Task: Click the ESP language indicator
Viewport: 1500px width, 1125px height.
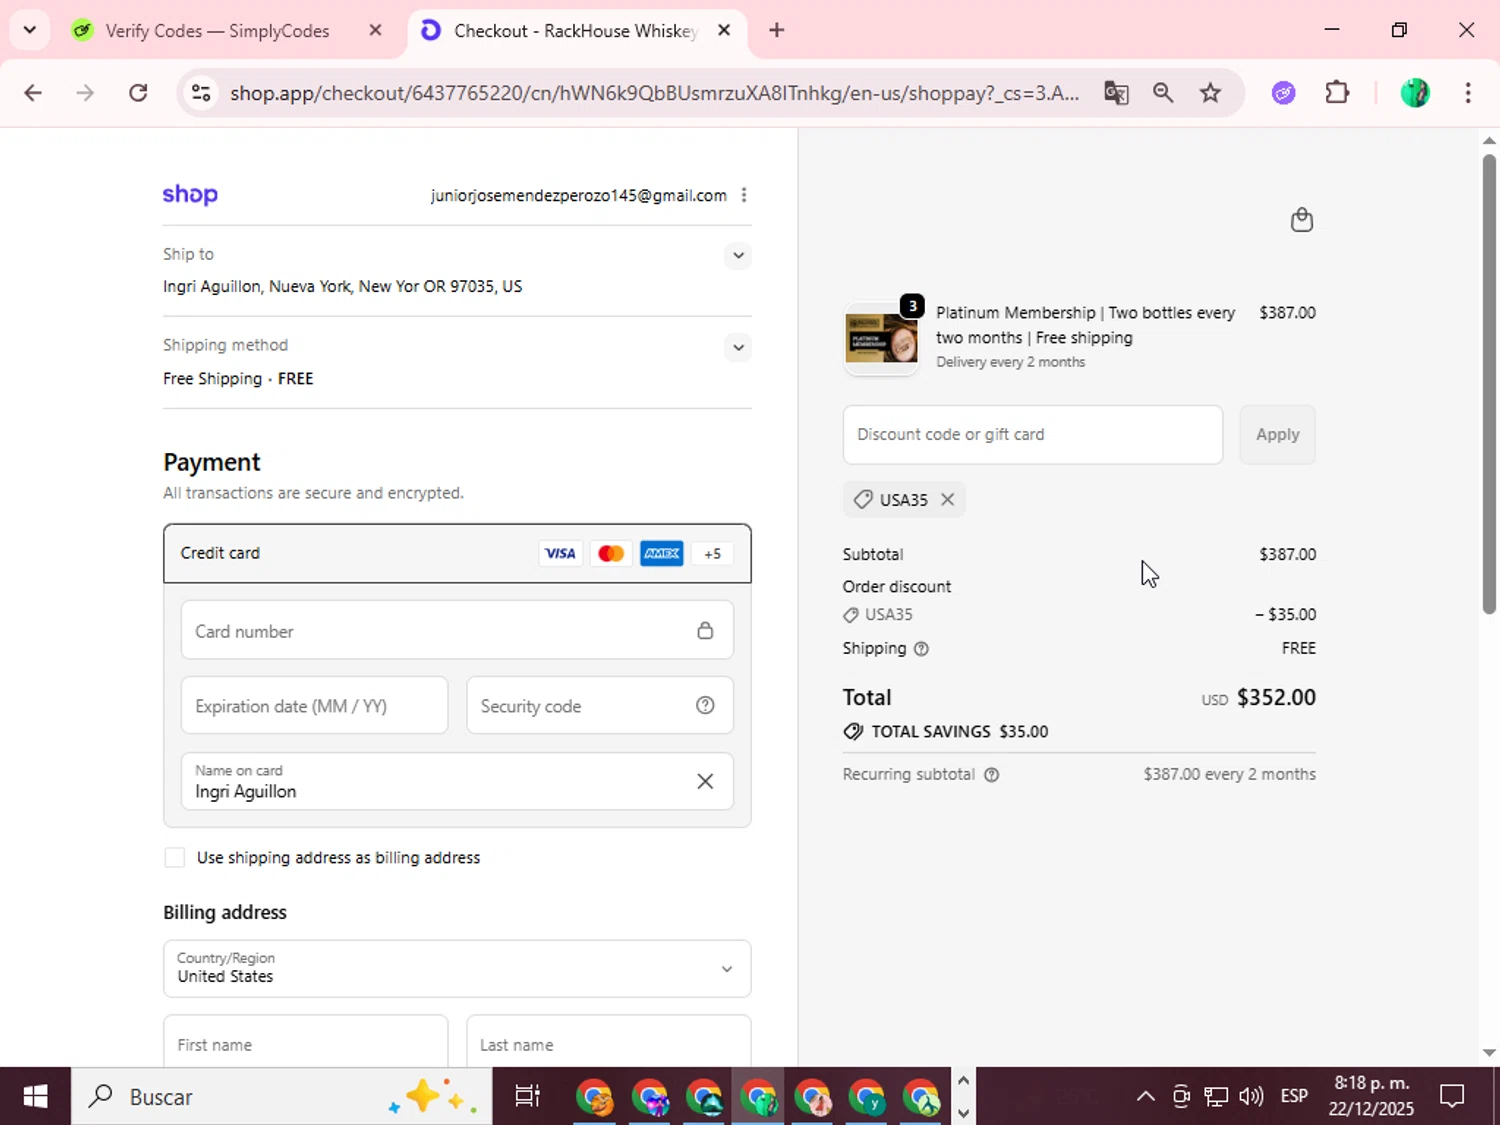Action: point(1294,1096)
